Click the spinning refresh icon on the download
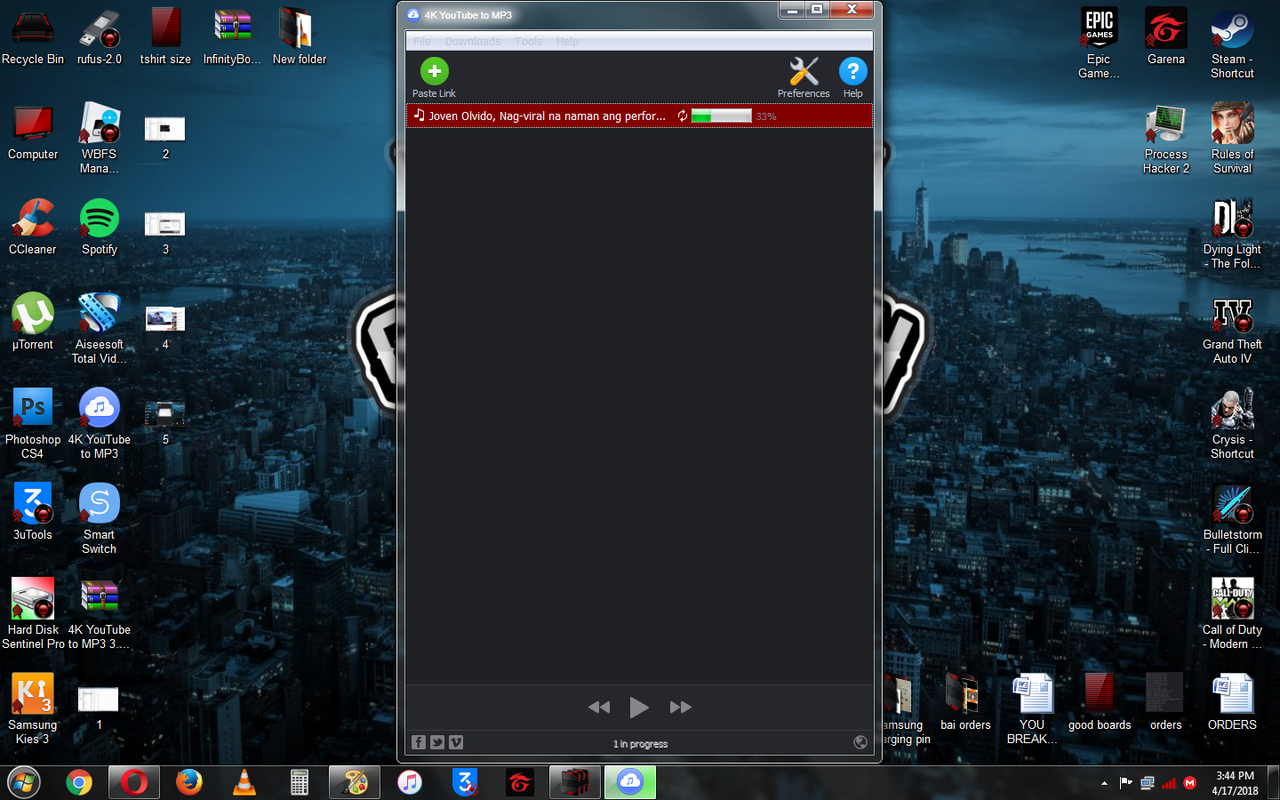 tap(683, 116)
